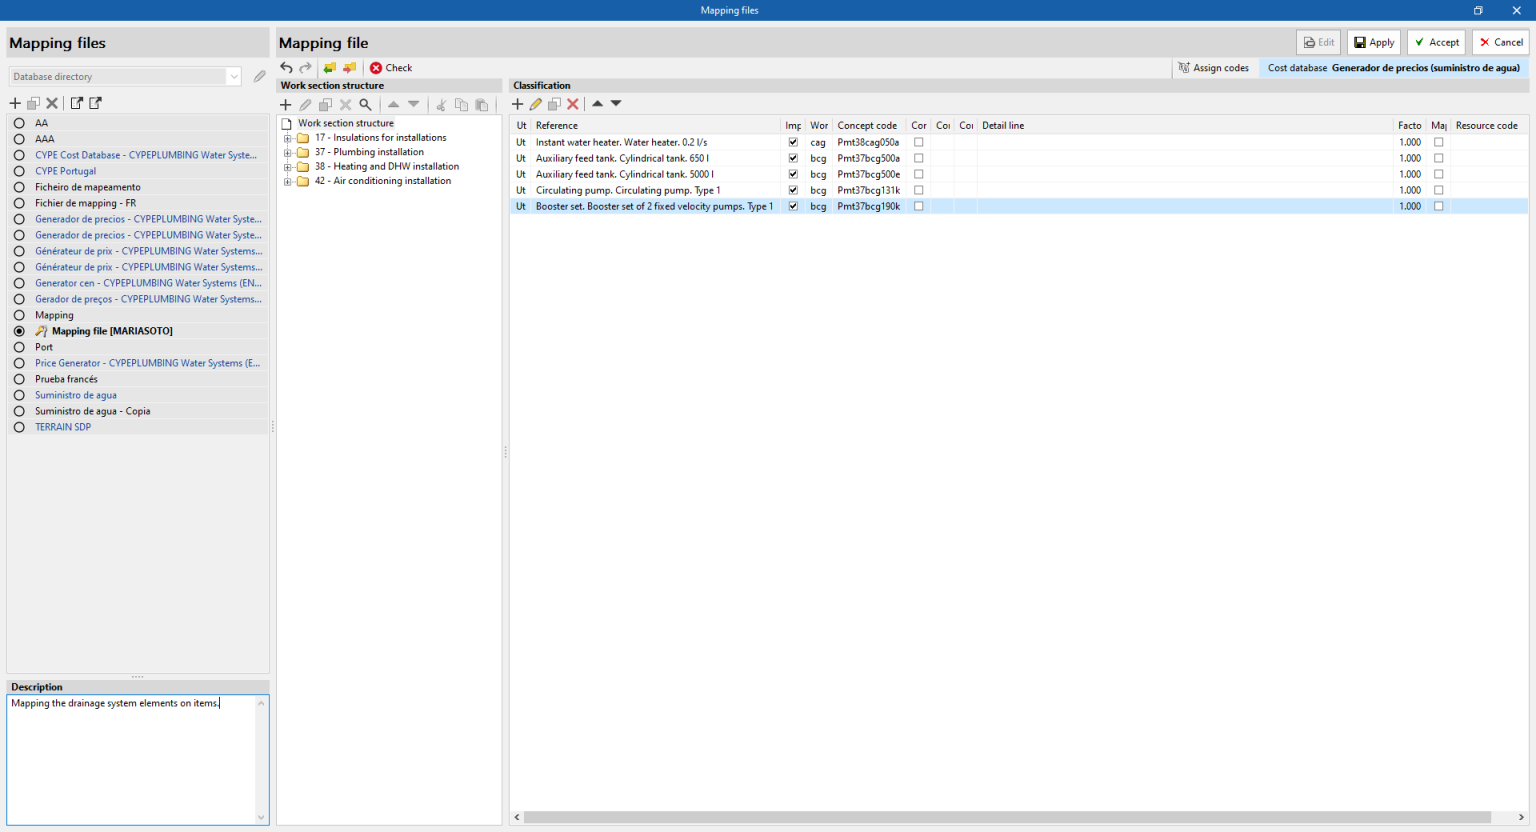Move the classification row down
This screenshot has height=832, width=1536.
tap(616, 104)
